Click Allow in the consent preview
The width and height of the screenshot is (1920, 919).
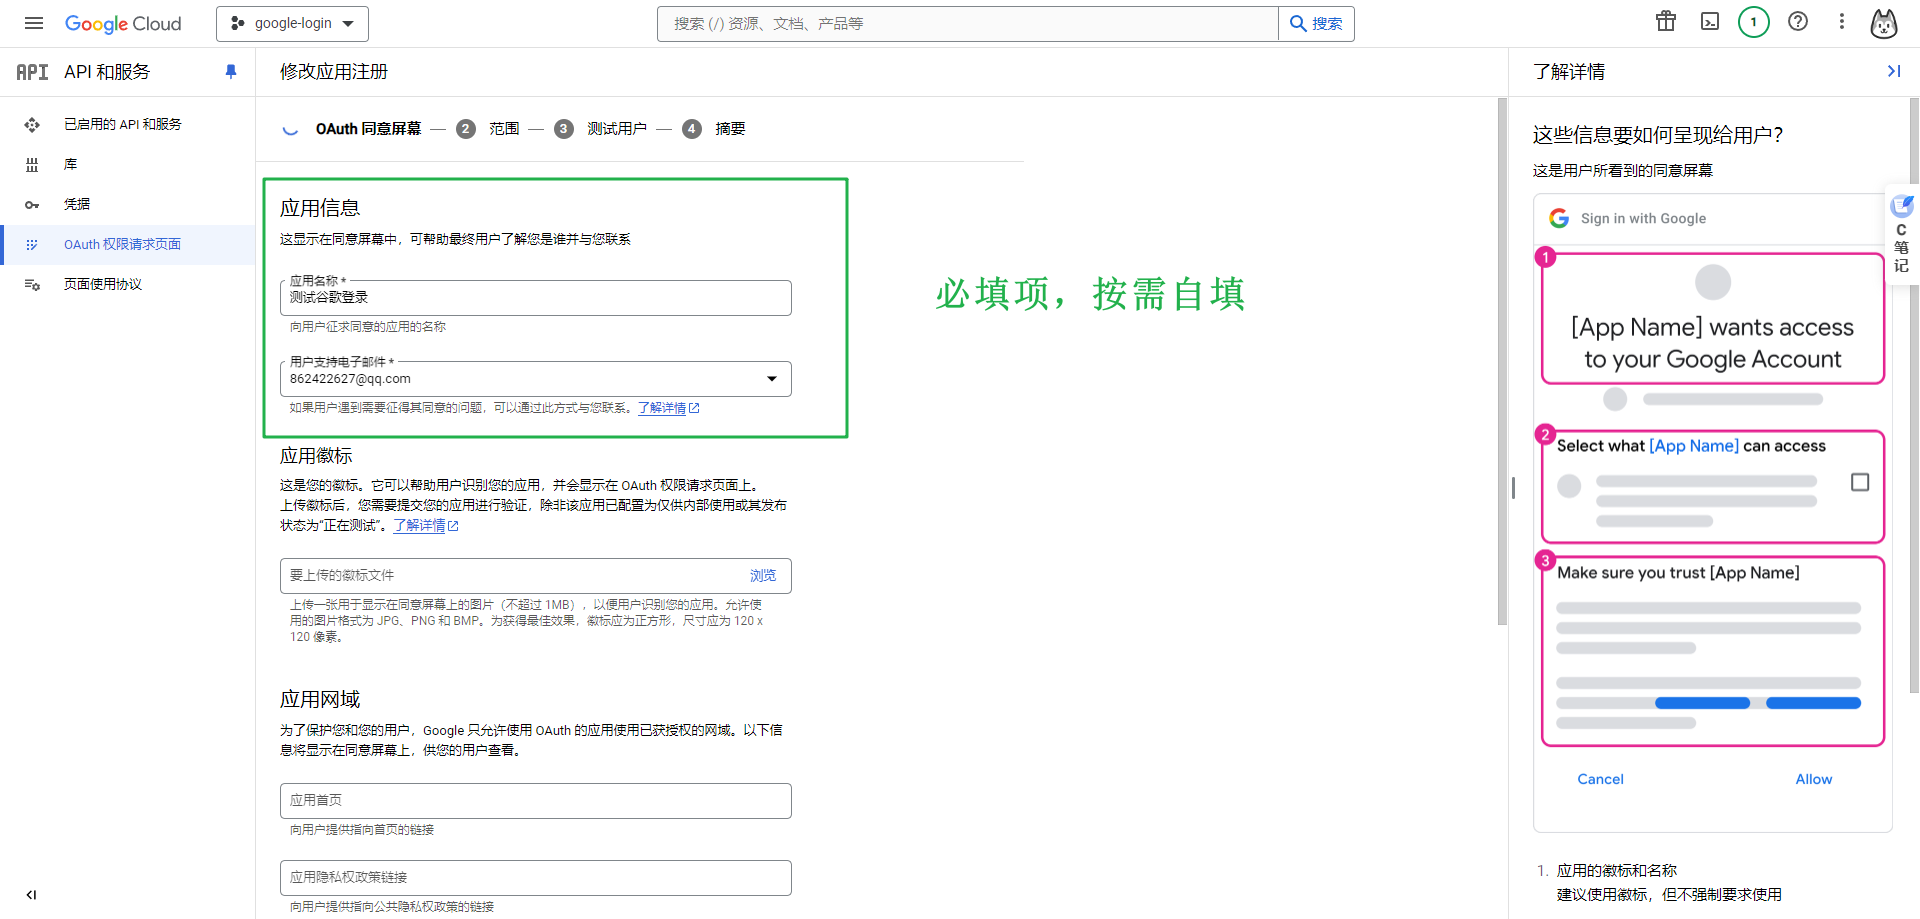pos(1814,779)
